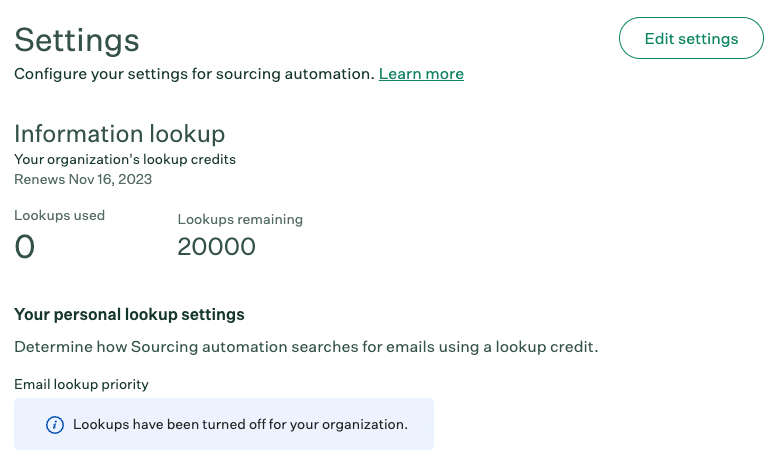Click Your personal lookup settings heading
Screen dimensions: 780x472
tap(129, 314)
